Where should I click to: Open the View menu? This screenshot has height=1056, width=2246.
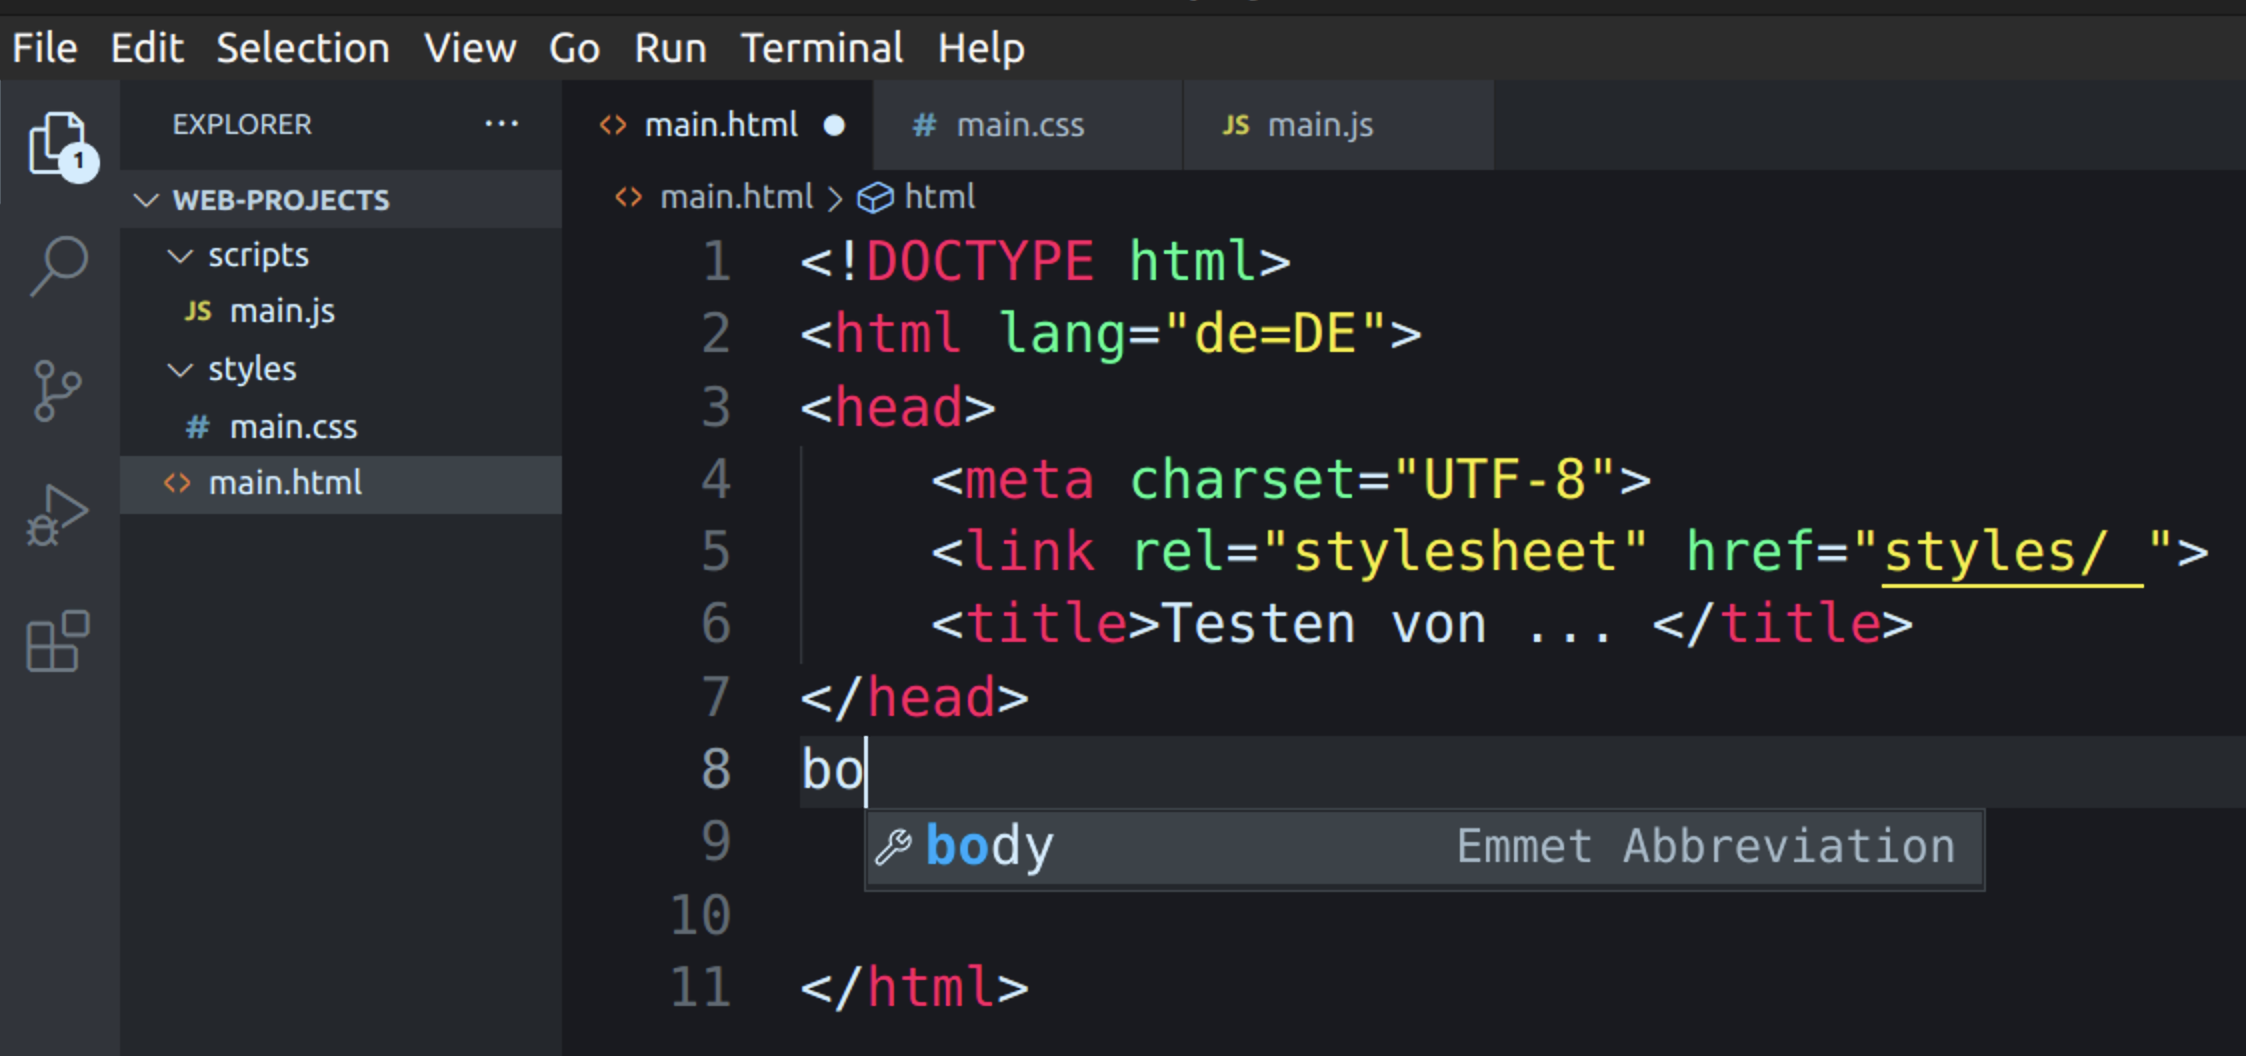pyautogui.click(x=470, y=48)
